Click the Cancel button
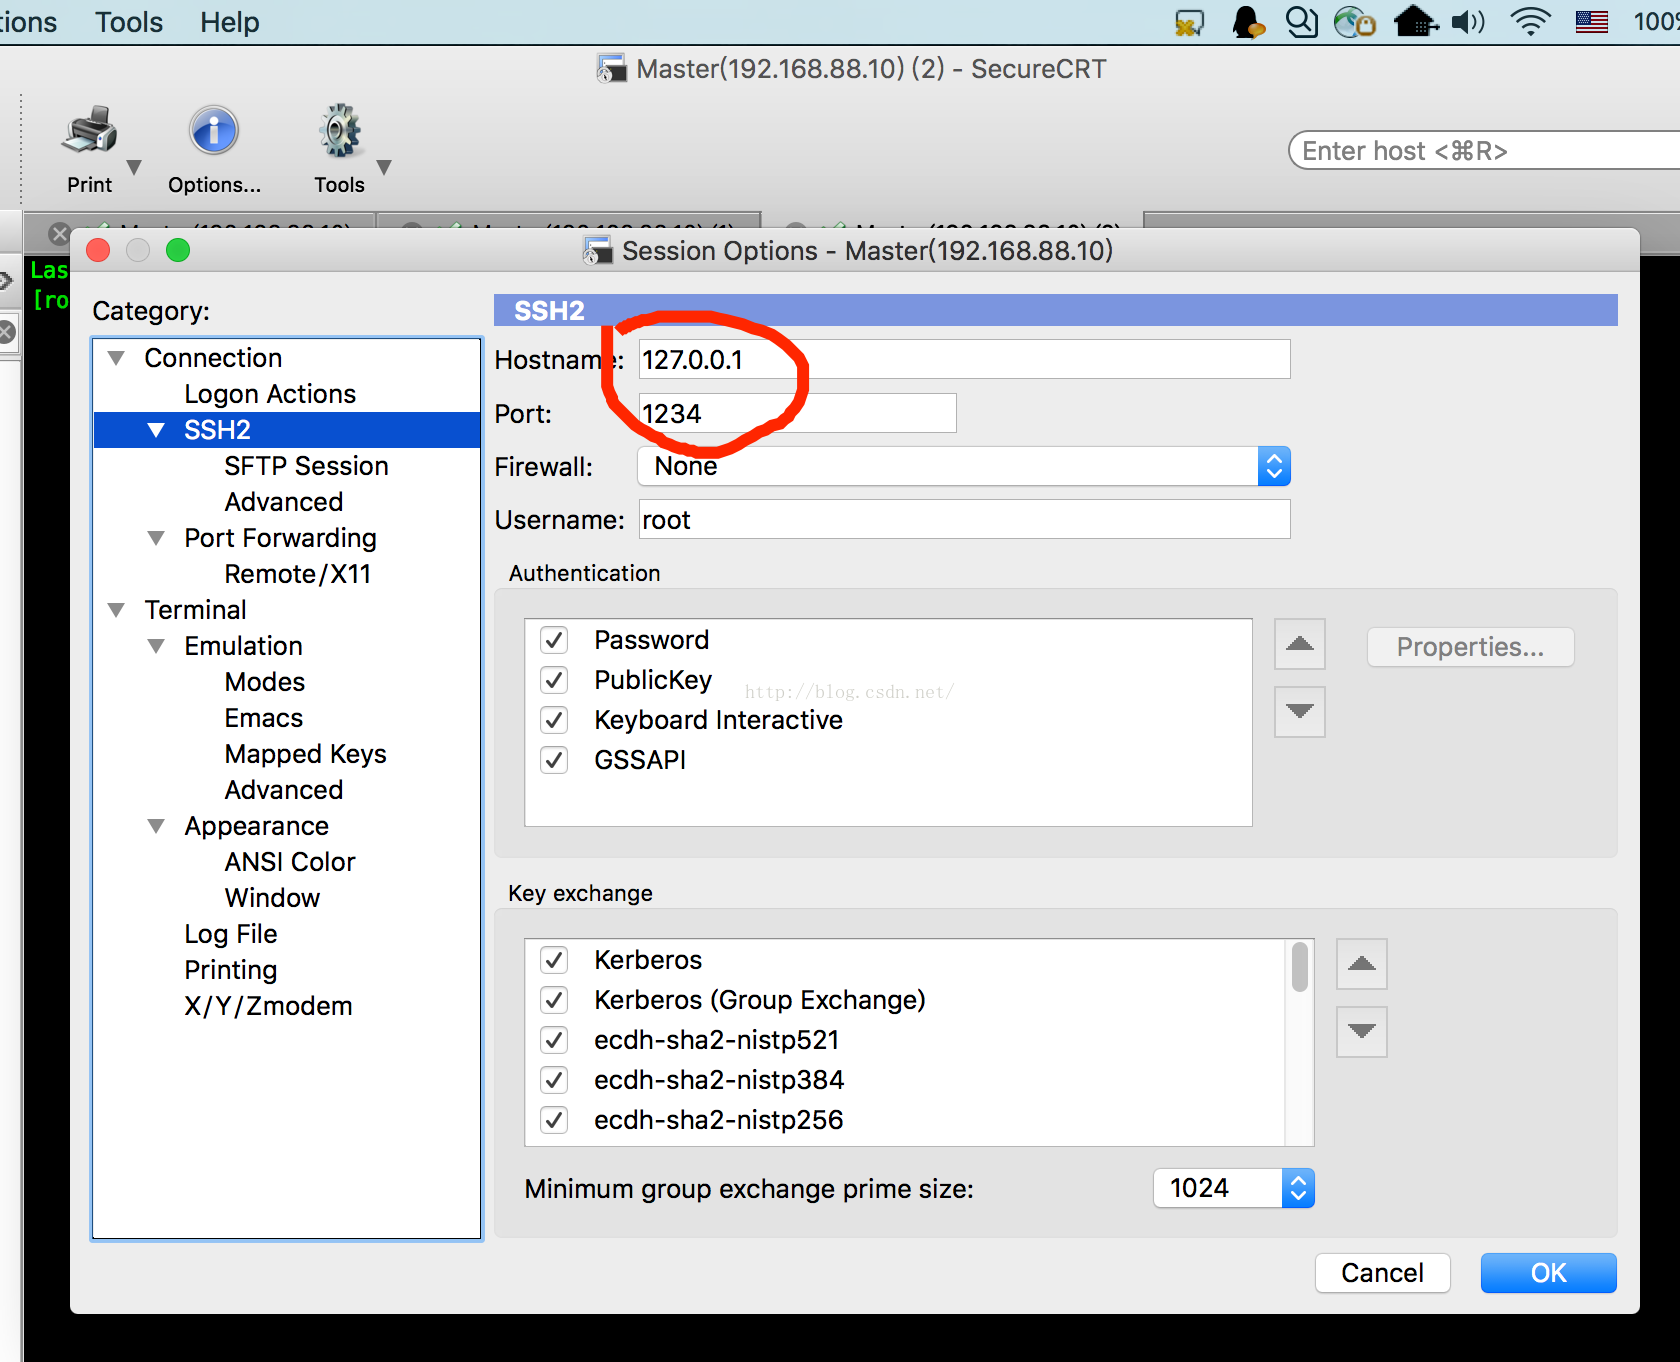 click(1382, 1273)
